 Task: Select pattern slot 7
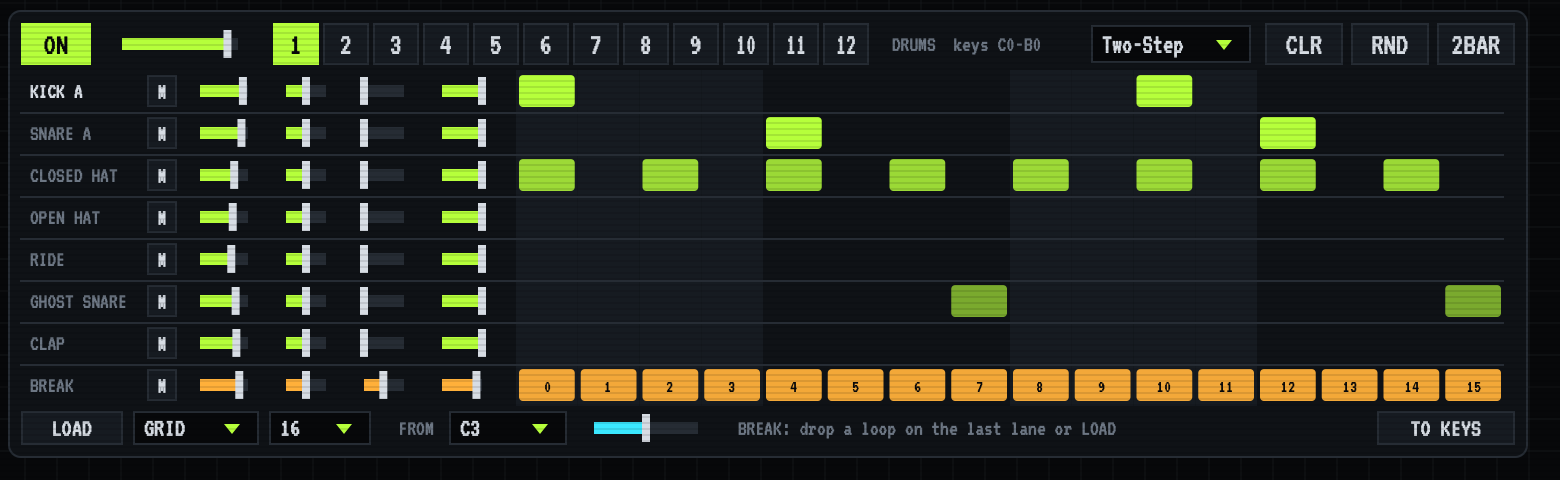coord(596,45)
